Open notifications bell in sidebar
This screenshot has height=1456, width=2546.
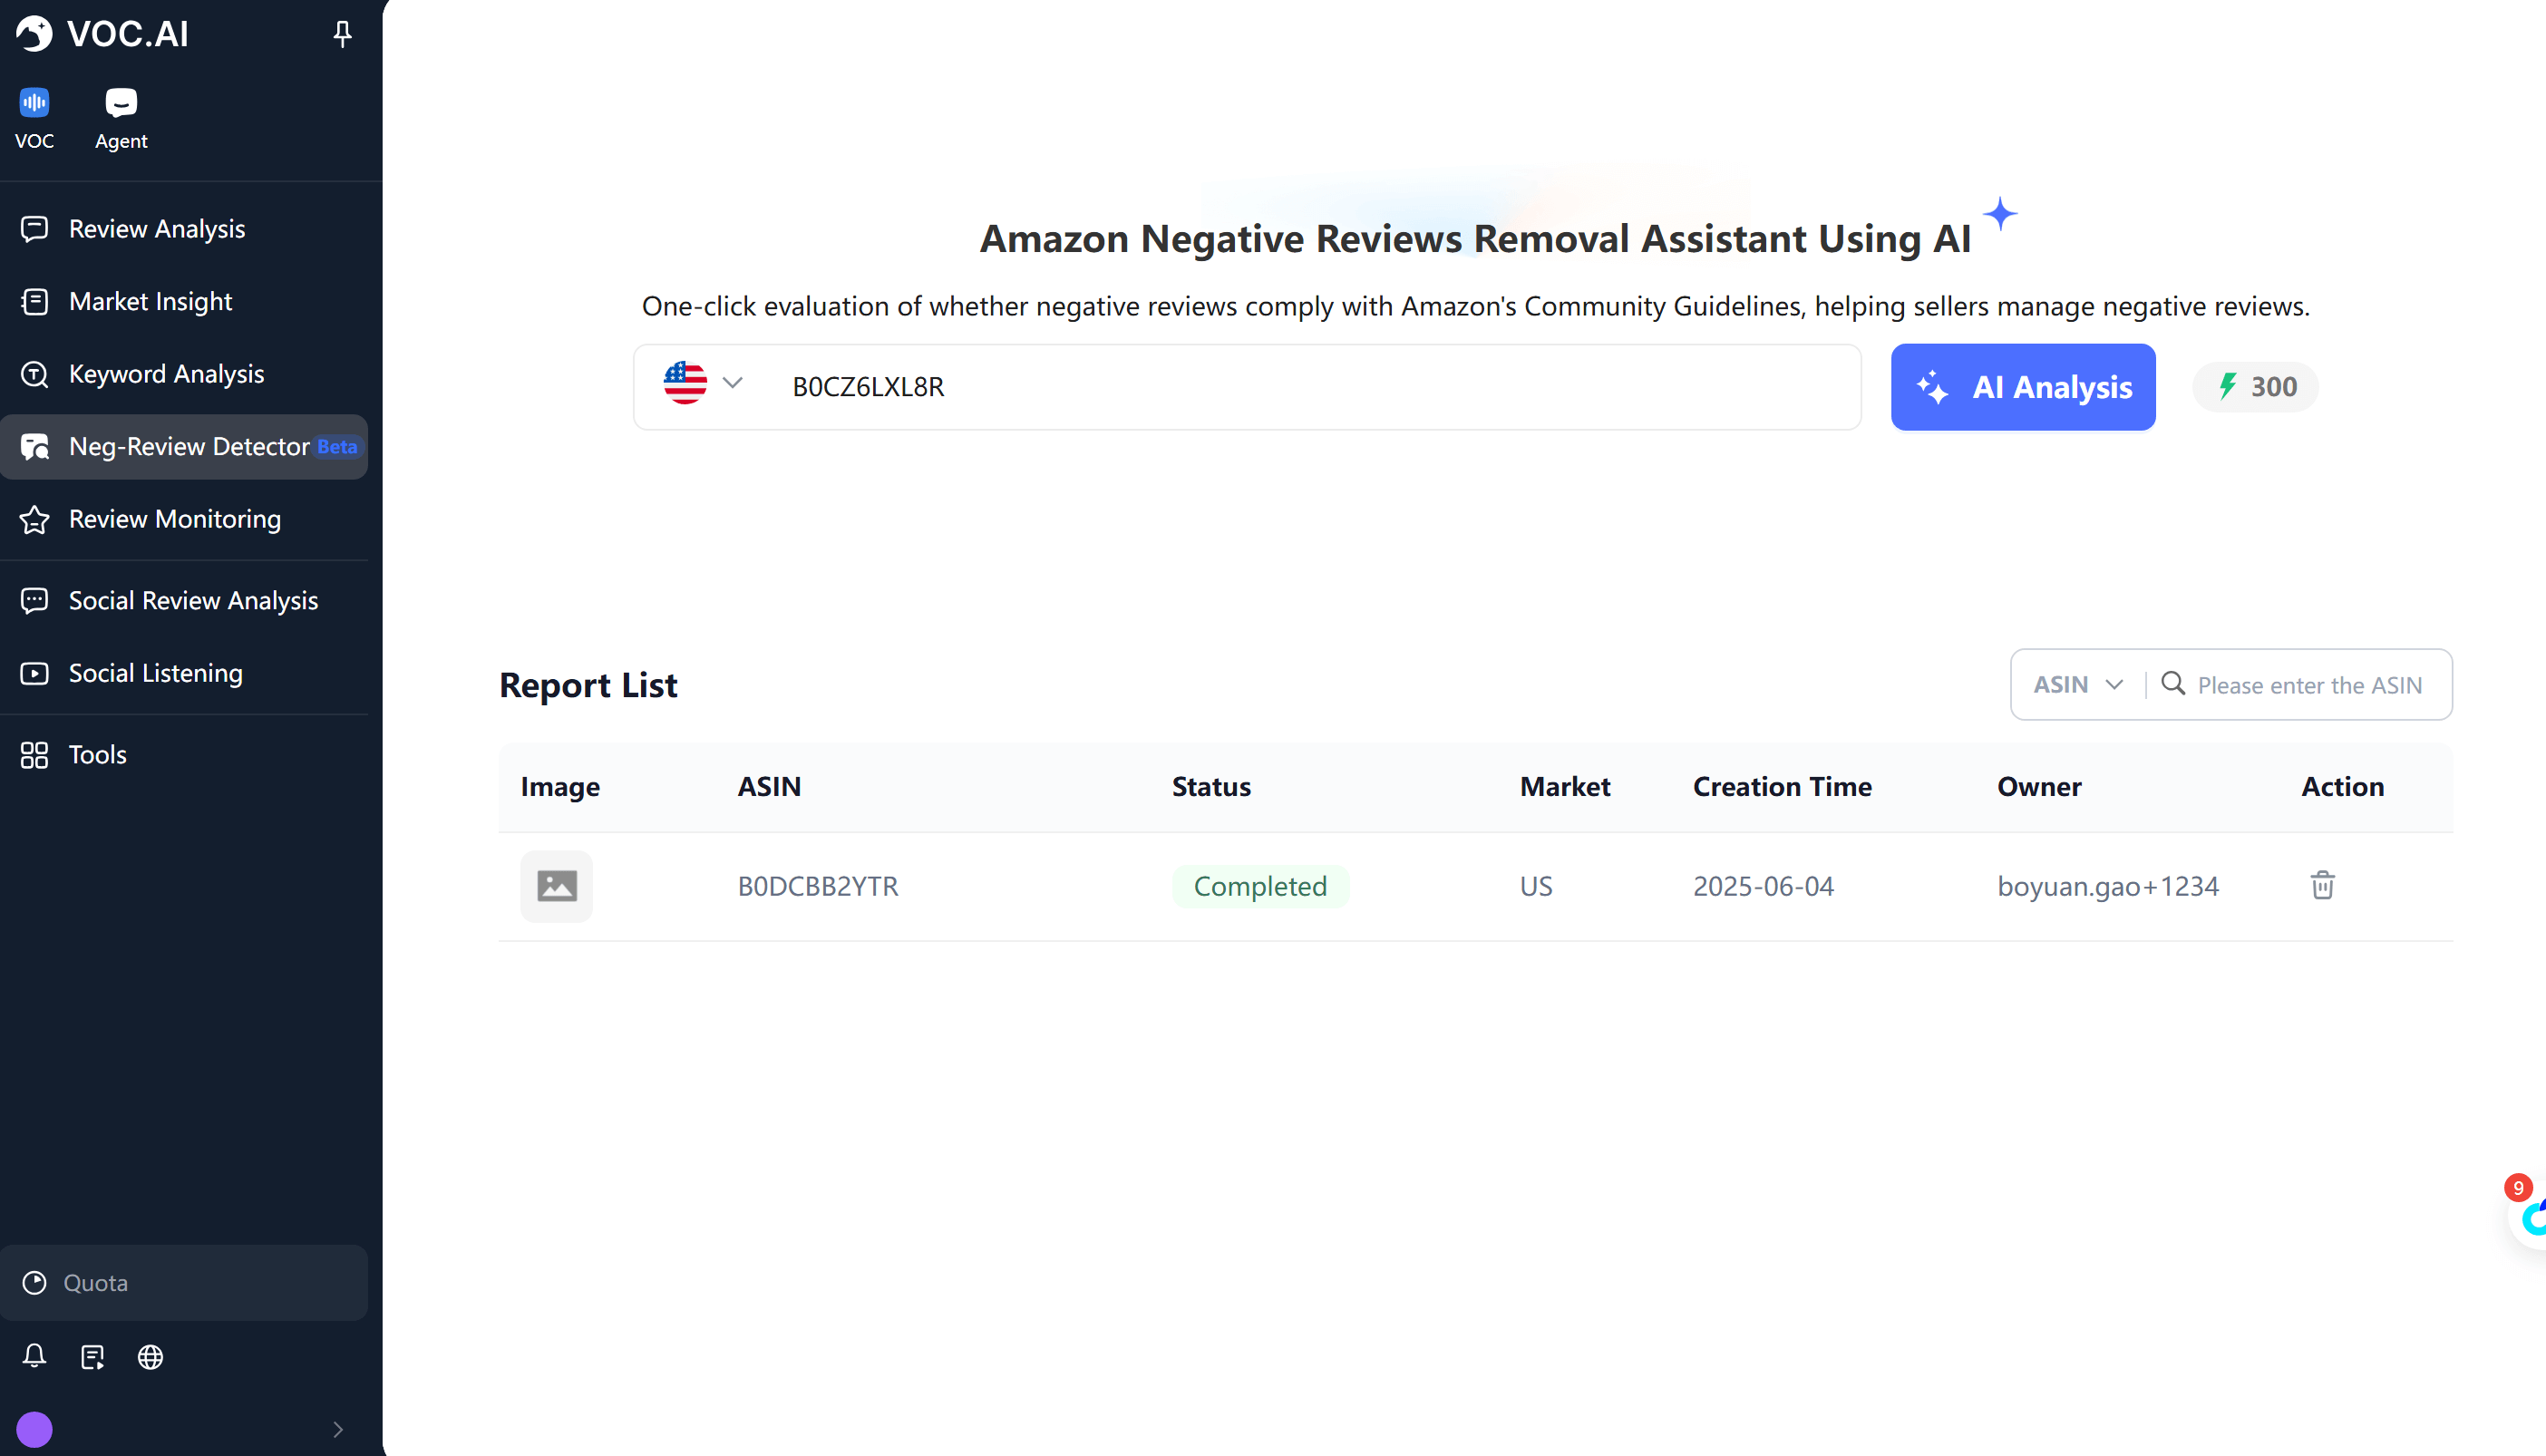click(34, 1356)
